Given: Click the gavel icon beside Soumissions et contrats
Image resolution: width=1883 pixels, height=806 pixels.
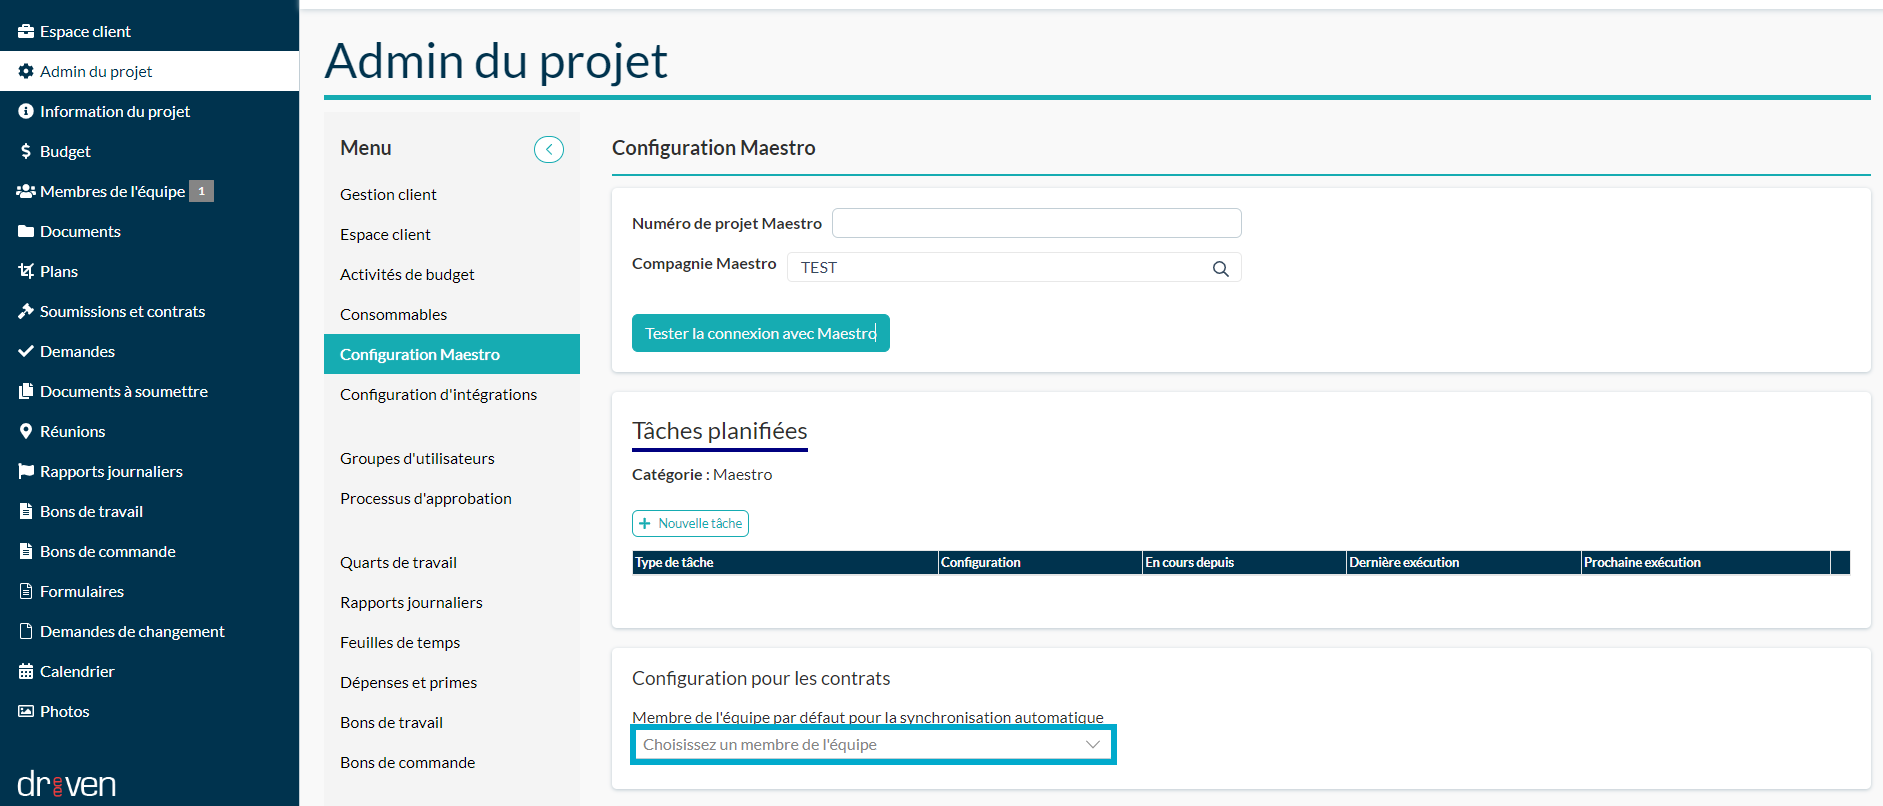Looking at the screenshot, I should tap(26, 311).
